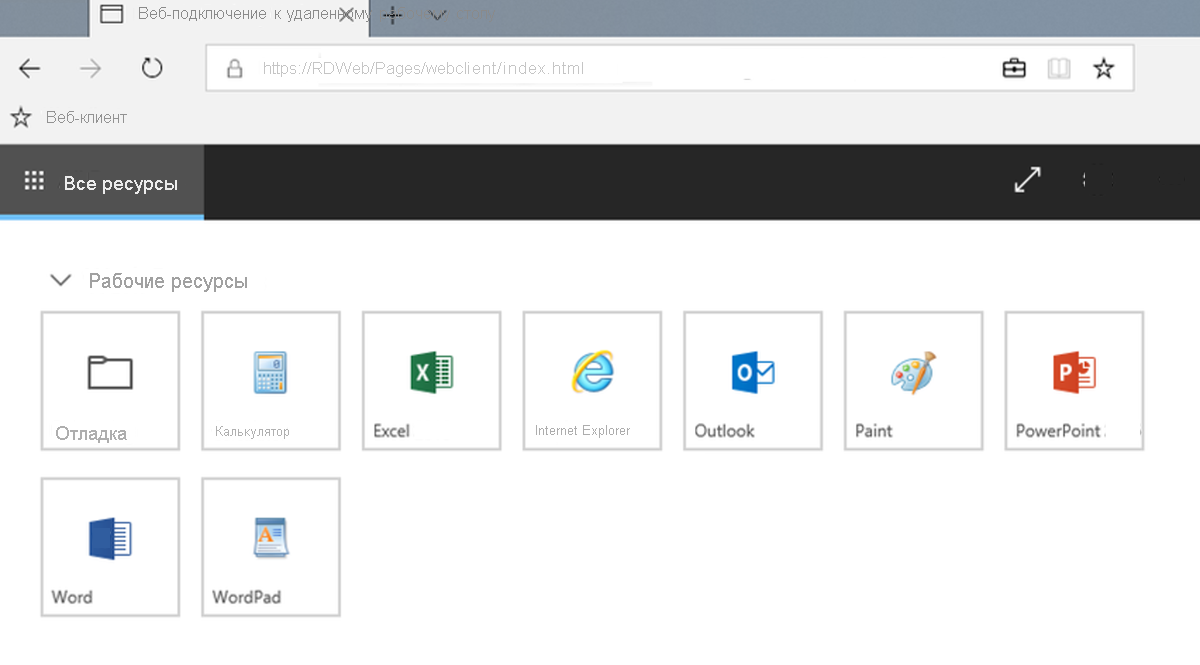The width and height of the screenshot is (1200, 665).
Task: Click the RDWeb URL address field
Action: coord(600,68)
